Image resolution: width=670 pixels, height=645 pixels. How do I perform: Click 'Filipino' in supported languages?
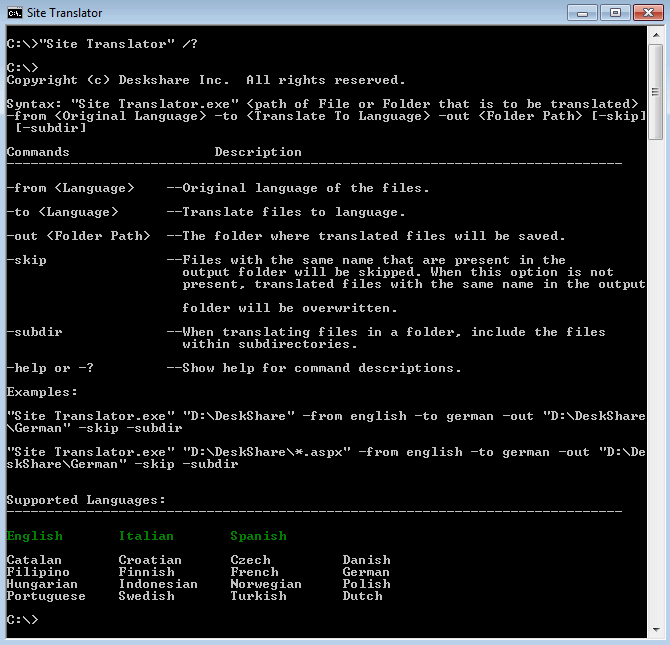tap(38, 572)
